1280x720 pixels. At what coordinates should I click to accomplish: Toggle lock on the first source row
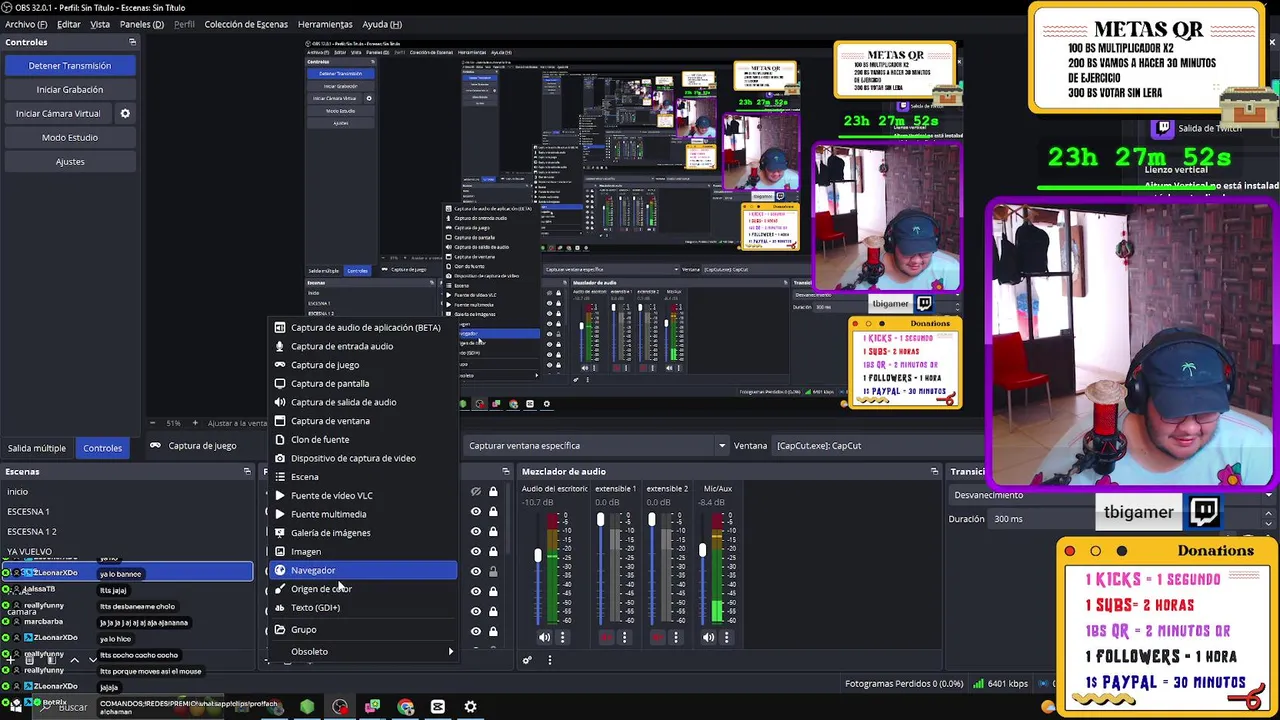point(493,491)
